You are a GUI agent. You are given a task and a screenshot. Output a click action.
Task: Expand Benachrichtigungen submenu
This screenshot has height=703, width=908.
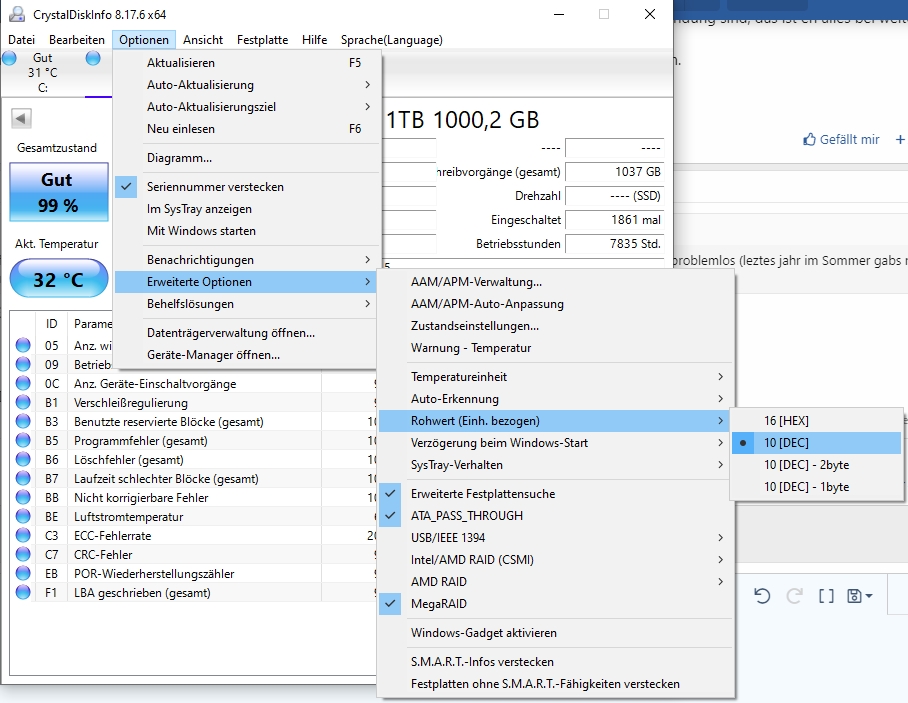coord(246,259)
